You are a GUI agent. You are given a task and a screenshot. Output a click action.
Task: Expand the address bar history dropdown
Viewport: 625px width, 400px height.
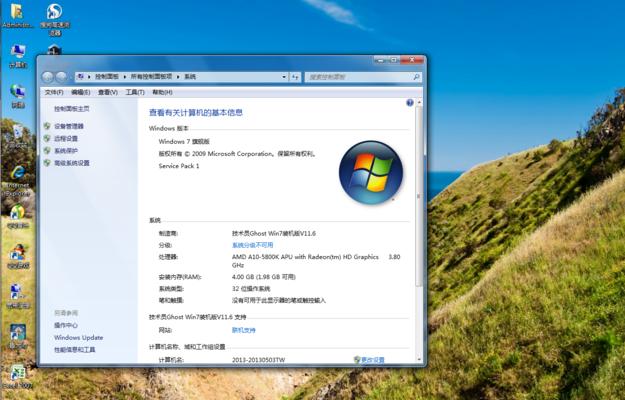tap(284, 77)
